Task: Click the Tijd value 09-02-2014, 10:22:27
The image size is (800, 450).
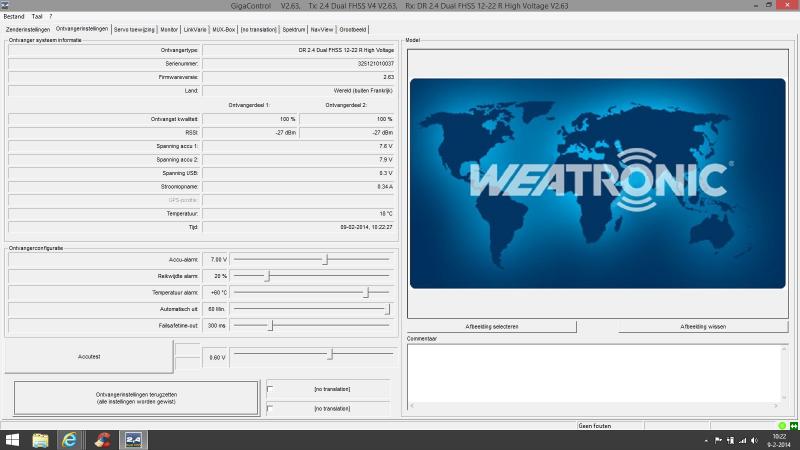Action: tap(366, 227)
